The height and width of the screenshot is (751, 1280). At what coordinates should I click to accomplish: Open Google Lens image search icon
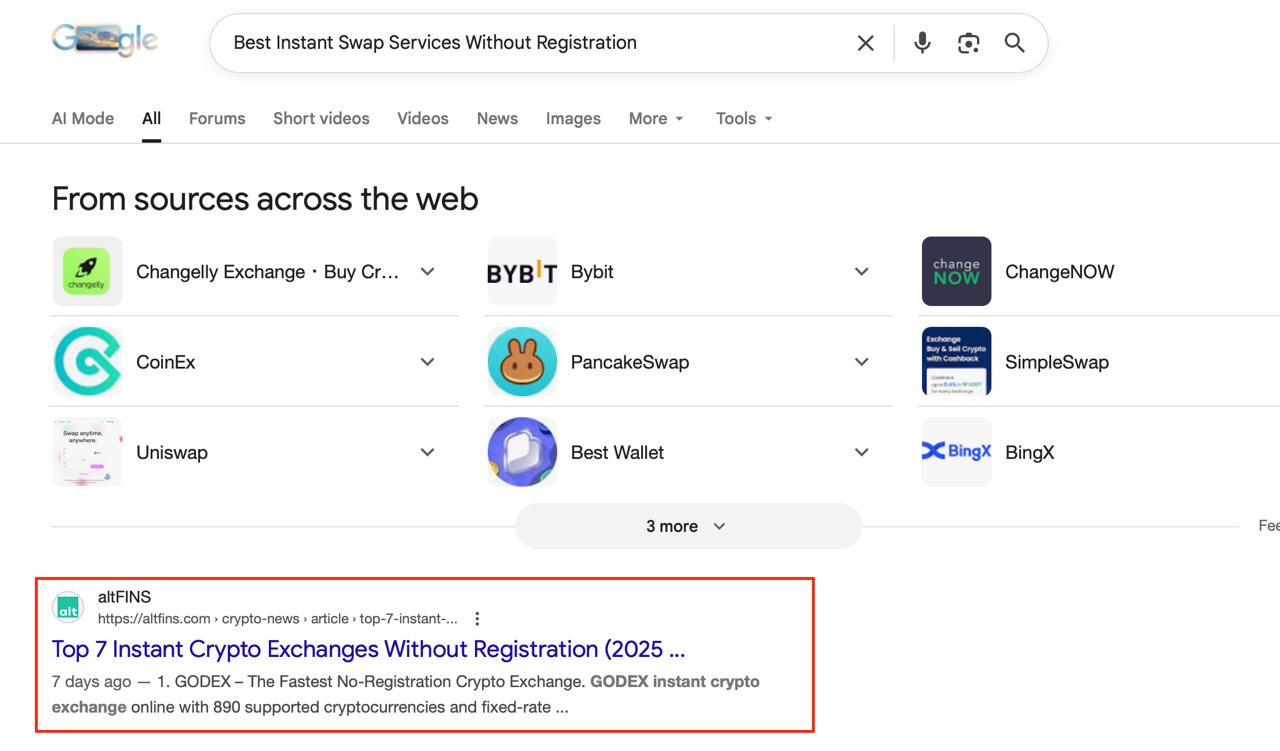pyautogui.click(x=968, y=43)
